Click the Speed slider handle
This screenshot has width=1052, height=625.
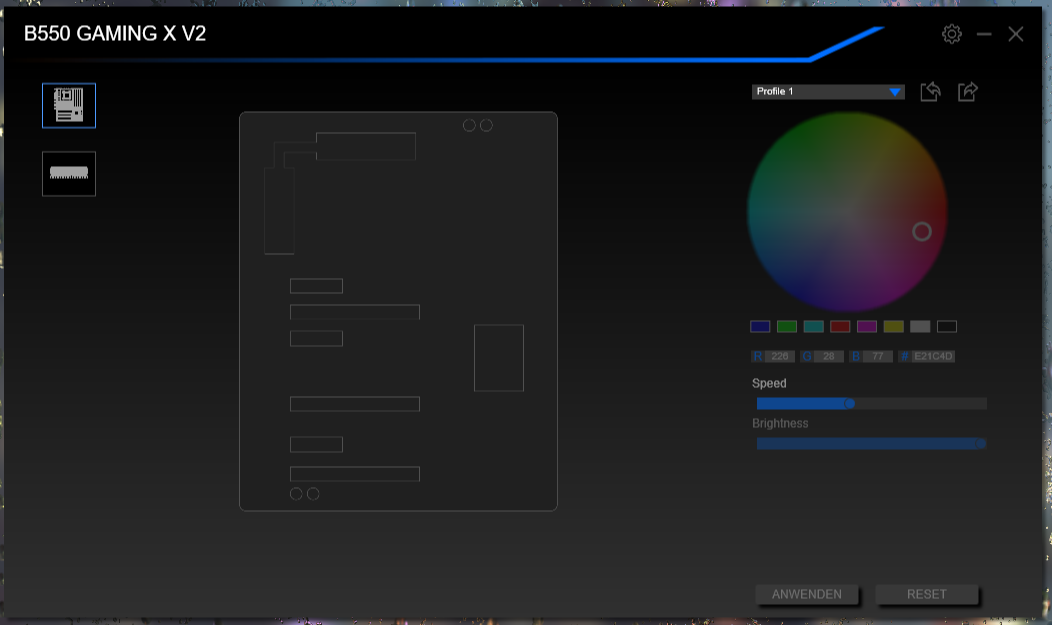(x=849, y=404)
